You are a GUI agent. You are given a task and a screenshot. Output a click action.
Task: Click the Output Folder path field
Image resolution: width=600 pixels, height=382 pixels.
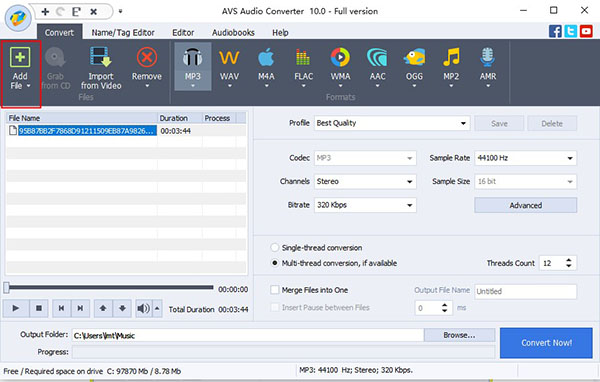[248, 335]
